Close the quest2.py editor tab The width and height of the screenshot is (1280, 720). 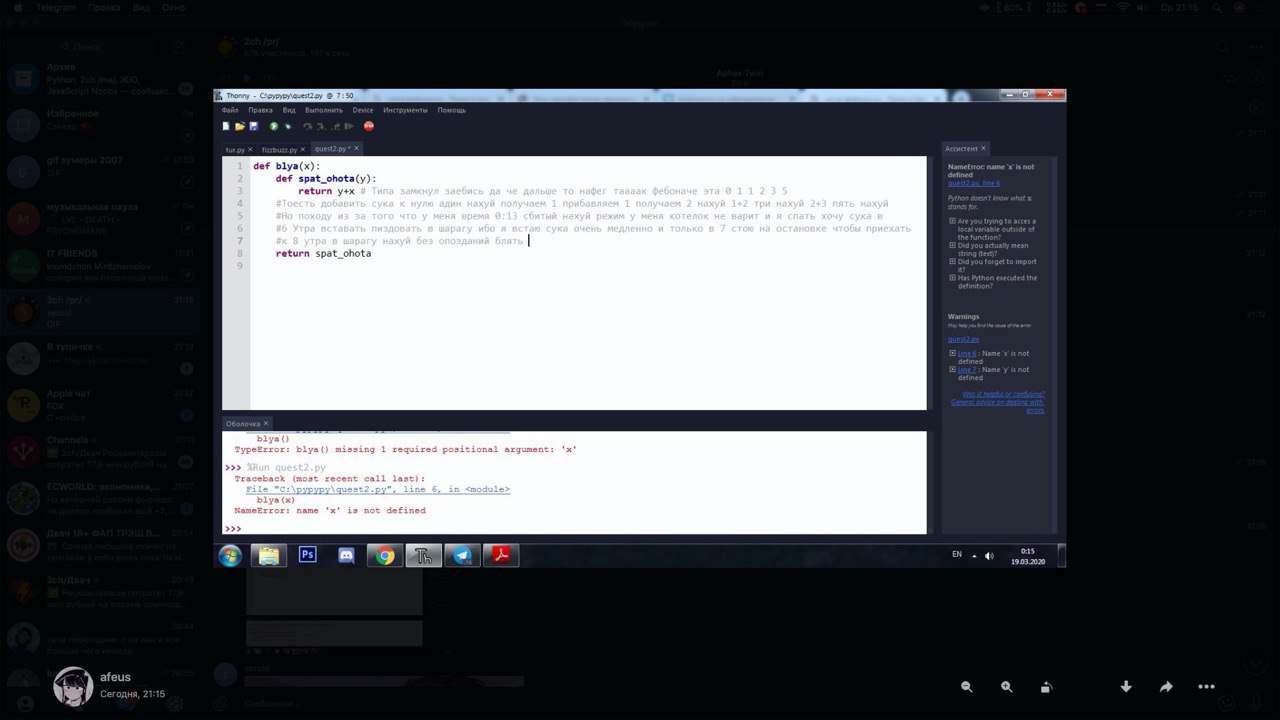[x=356, y=148]
